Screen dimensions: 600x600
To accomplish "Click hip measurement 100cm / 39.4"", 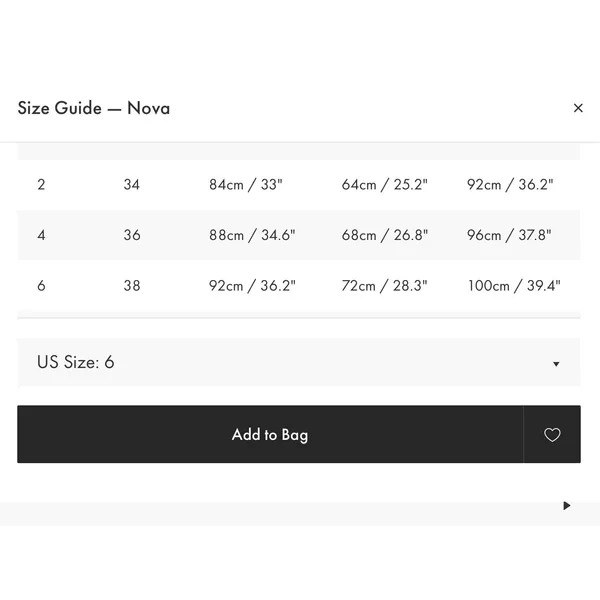I will click(514, 285).
